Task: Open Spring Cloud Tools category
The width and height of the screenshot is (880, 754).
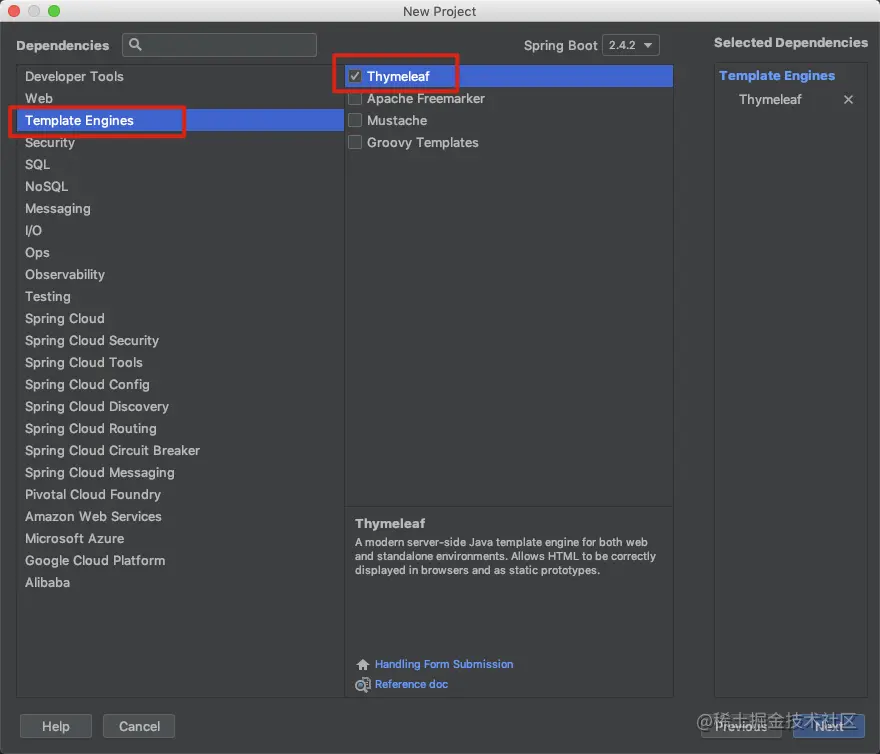Action: coord(180,363)
